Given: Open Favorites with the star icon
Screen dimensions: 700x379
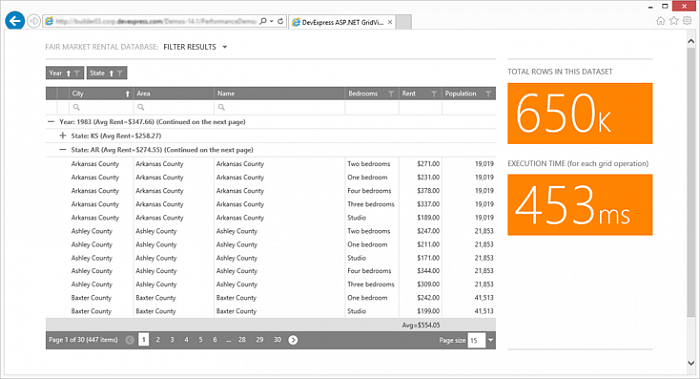Looking at the screenshot, I should tap(674, 21).
